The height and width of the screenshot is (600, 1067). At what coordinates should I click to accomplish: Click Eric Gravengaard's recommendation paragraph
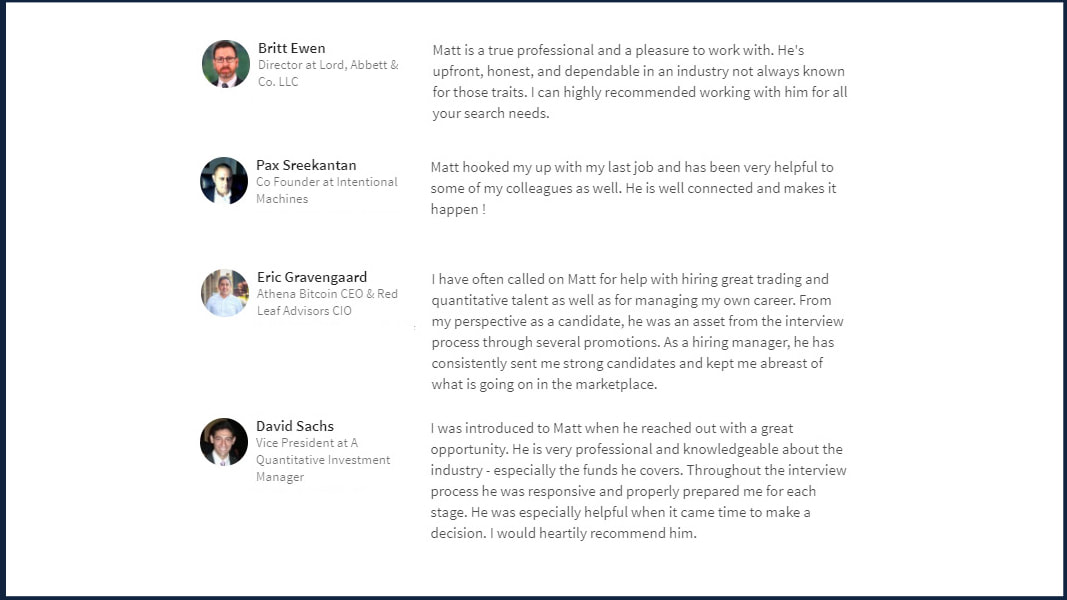637,332
